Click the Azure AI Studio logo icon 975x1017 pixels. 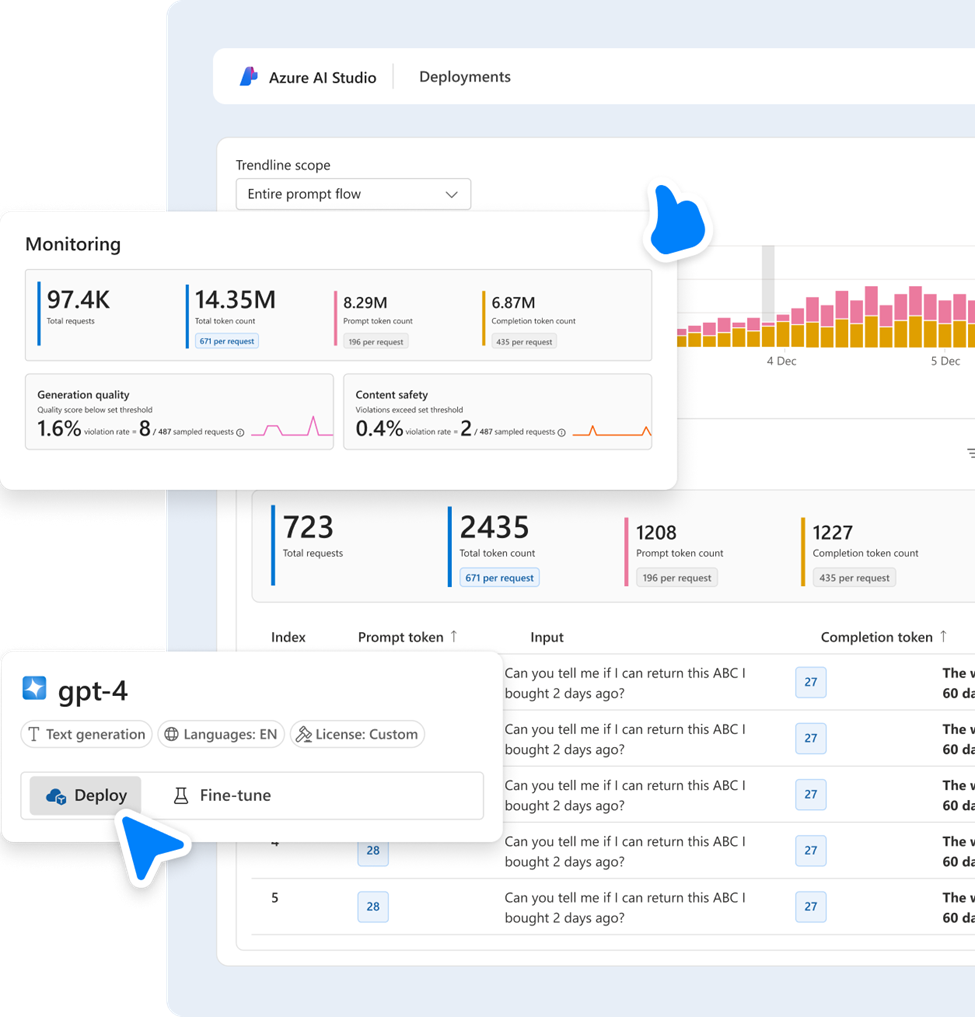pyautogui.click(x=249, y=77)
